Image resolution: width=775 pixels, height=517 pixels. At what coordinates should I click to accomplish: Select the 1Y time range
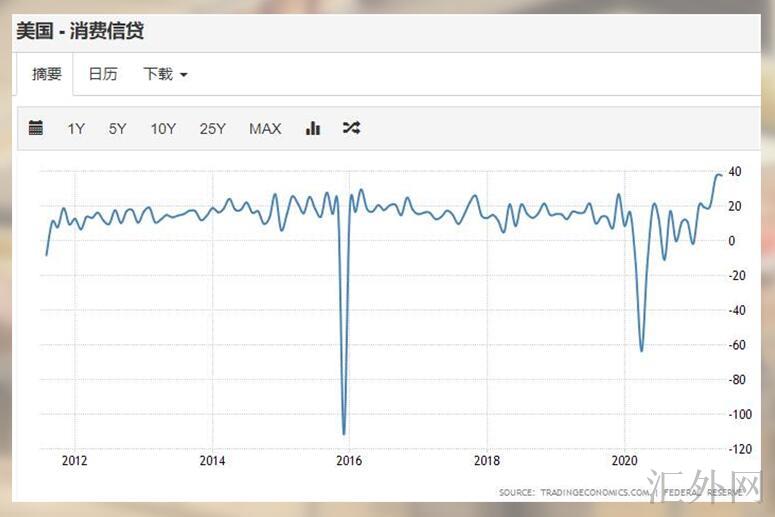point(76,128)
